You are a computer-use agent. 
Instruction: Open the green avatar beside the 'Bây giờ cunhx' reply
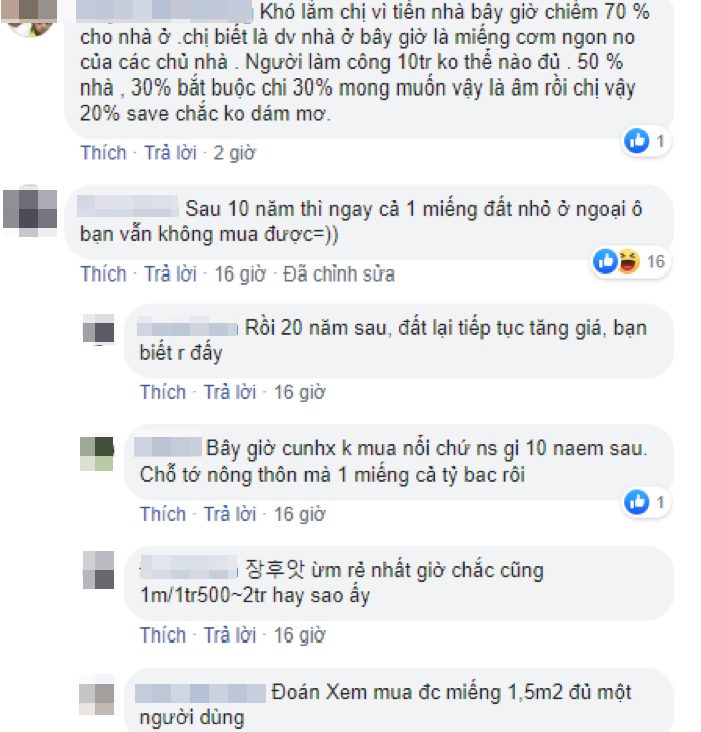[x=97, y=453]
